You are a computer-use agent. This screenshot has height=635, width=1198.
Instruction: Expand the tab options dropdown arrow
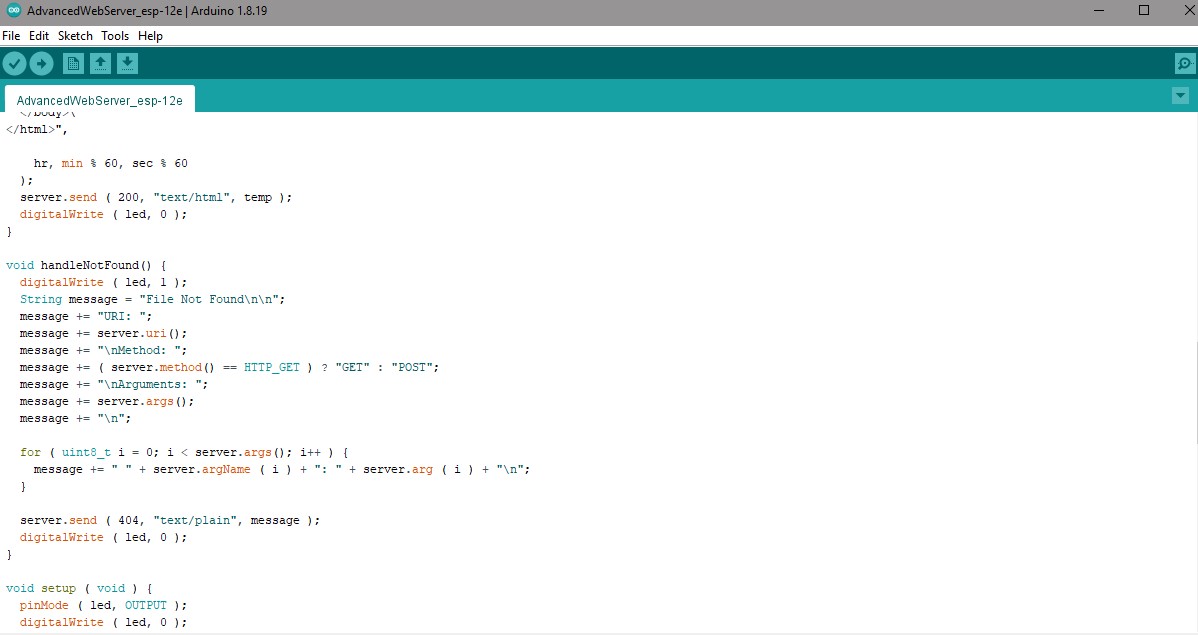click(x=1180, y=96)
